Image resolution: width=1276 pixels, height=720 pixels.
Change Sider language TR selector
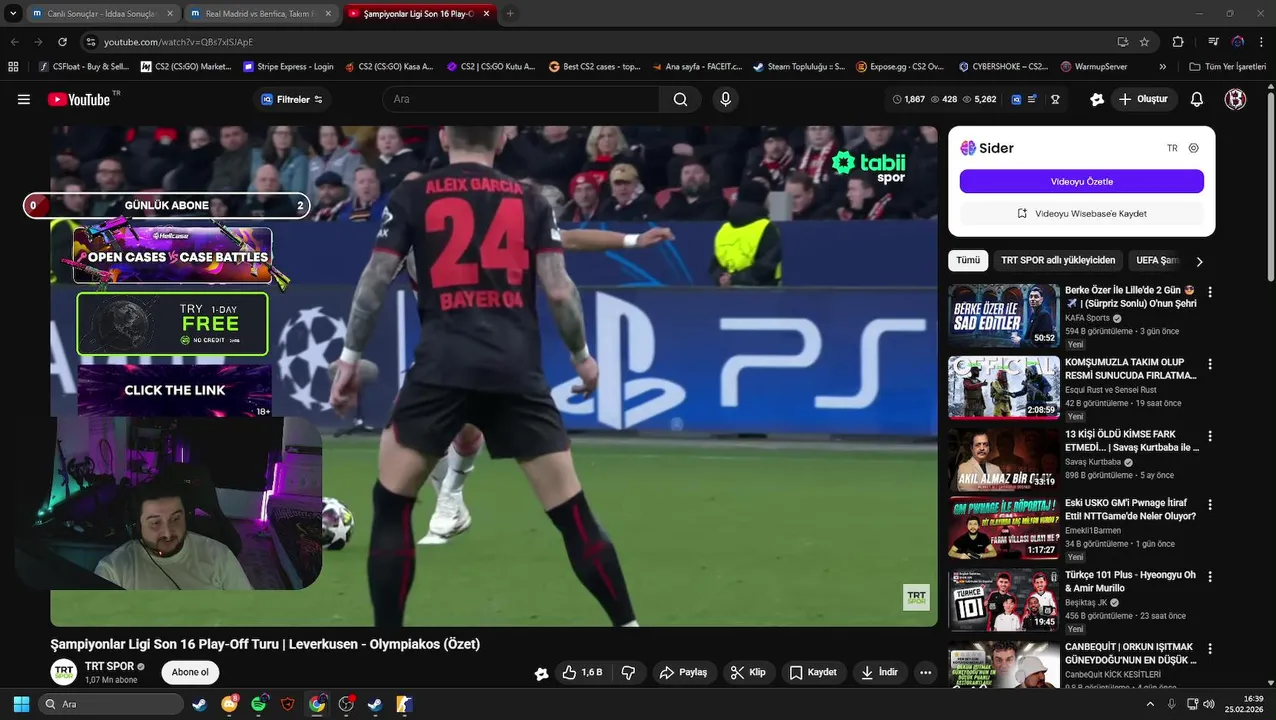click(1172, 148)
